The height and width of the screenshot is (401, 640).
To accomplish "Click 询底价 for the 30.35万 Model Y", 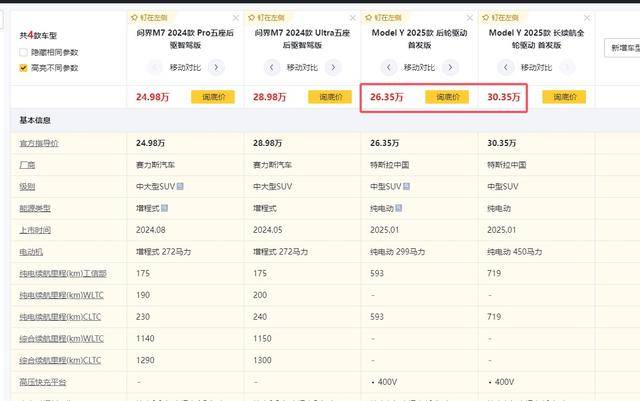I will [x=564, y=97].
